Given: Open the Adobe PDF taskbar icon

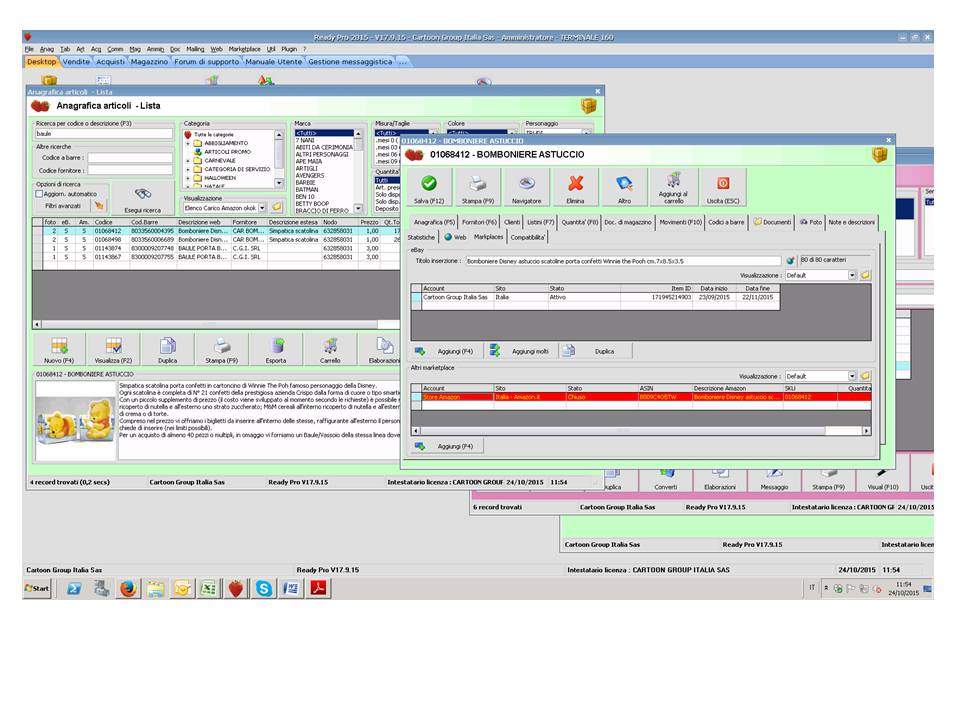Looking at the screenshot, I should coord(319,589).
